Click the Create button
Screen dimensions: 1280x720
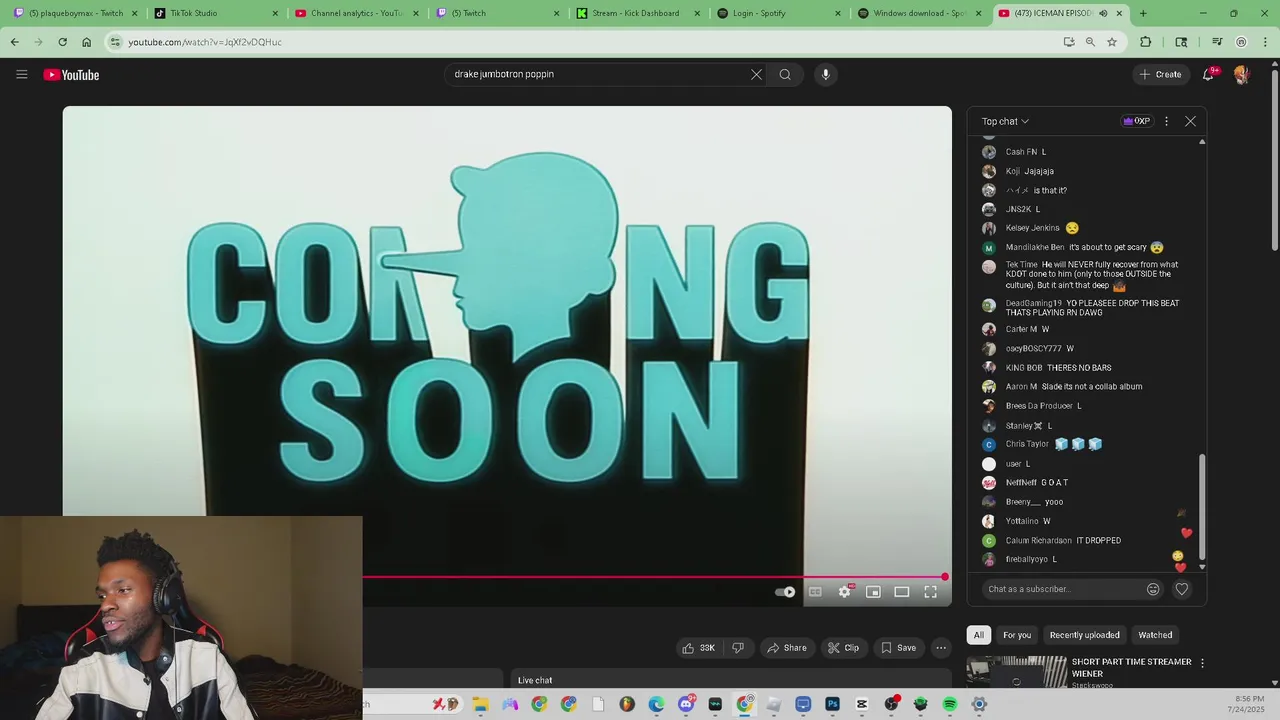(x=1160, y=74)
